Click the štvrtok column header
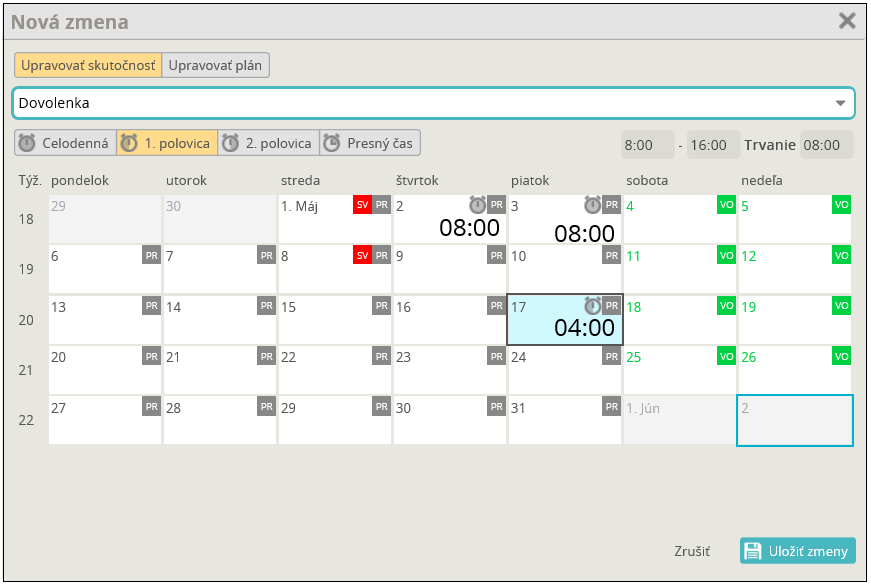The width and height of the screenshot is (871, 587). pyautogui.click(x=417, y=180)
